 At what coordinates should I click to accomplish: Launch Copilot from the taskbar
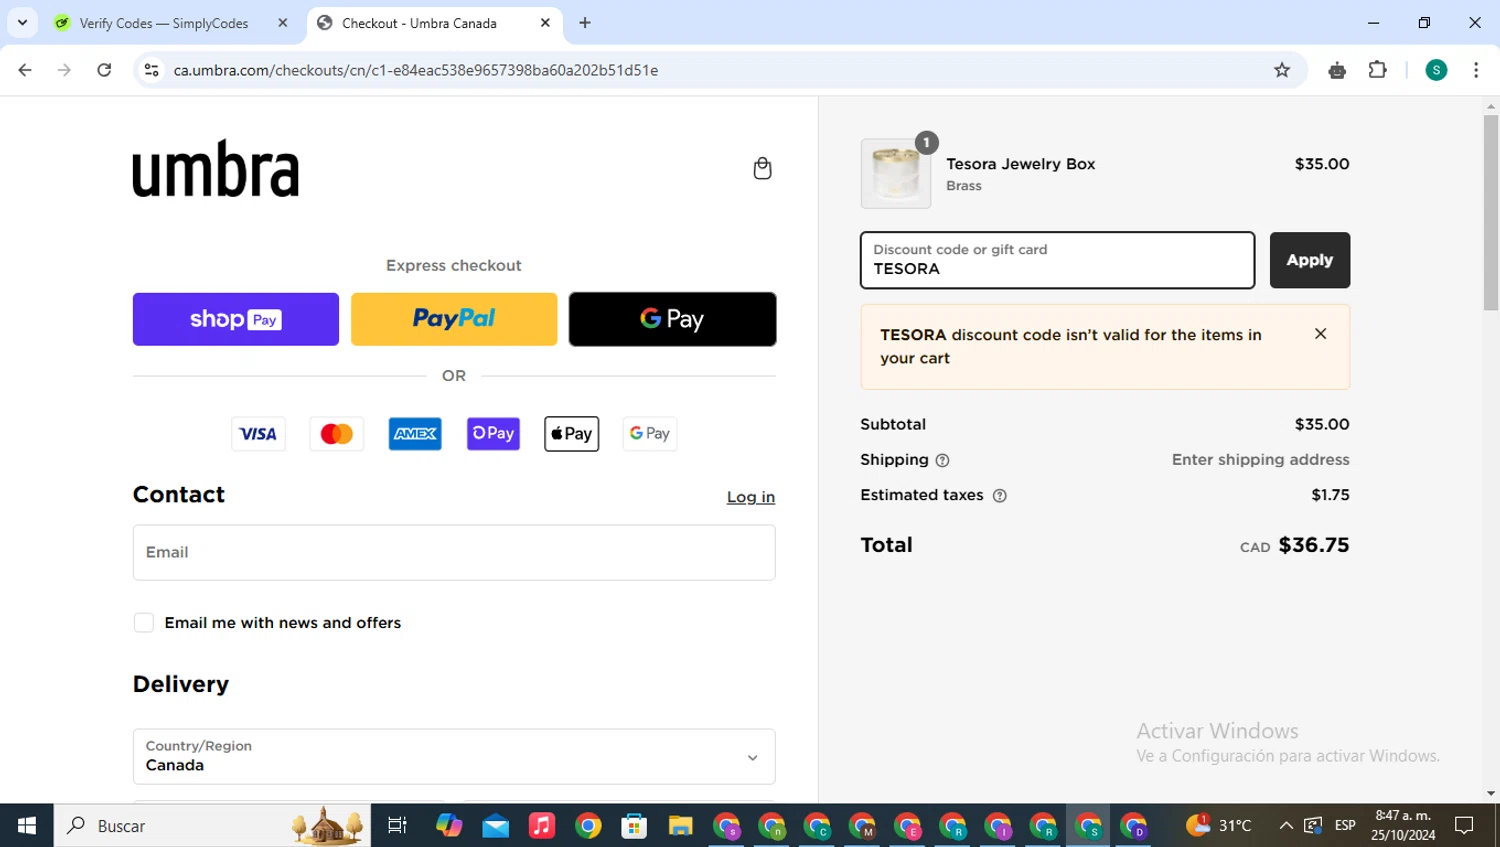click(x=449, y=825)
